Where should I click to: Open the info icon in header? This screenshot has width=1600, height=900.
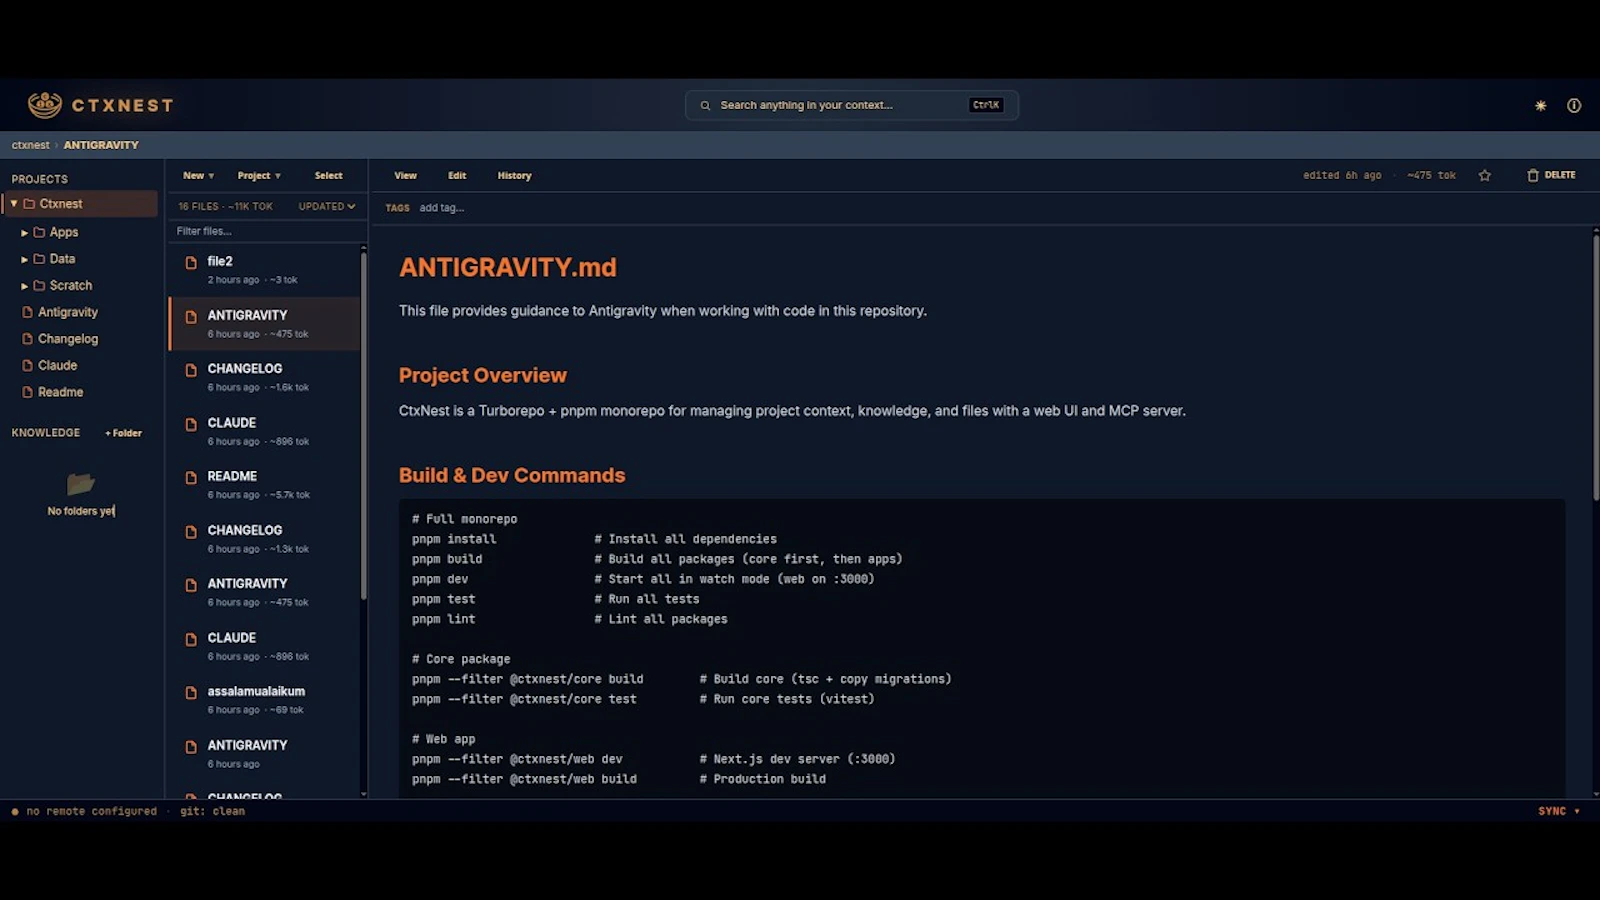(1574, 105)
